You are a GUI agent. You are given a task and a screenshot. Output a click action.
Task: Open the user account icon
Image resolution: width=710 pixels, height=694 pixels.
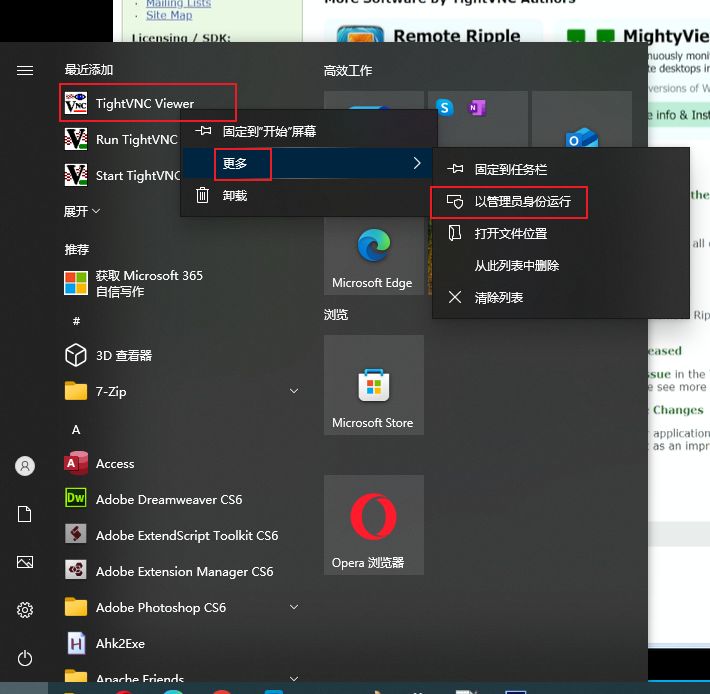pyautogui.click(x=25, y=466)
